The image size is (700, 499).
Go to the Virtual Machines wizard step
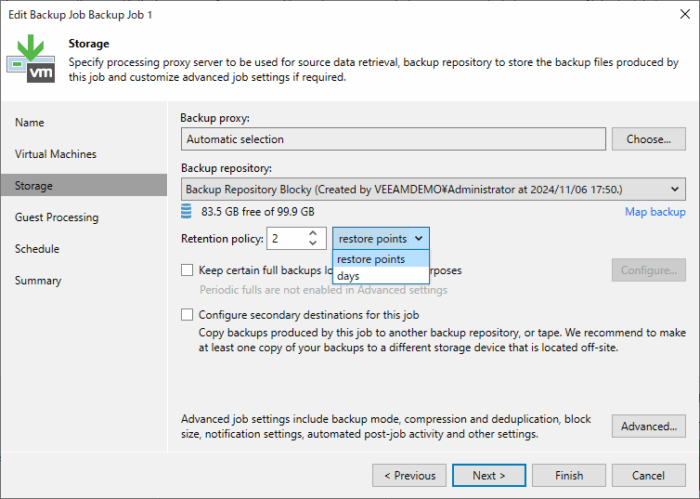[x=84, y=154]
